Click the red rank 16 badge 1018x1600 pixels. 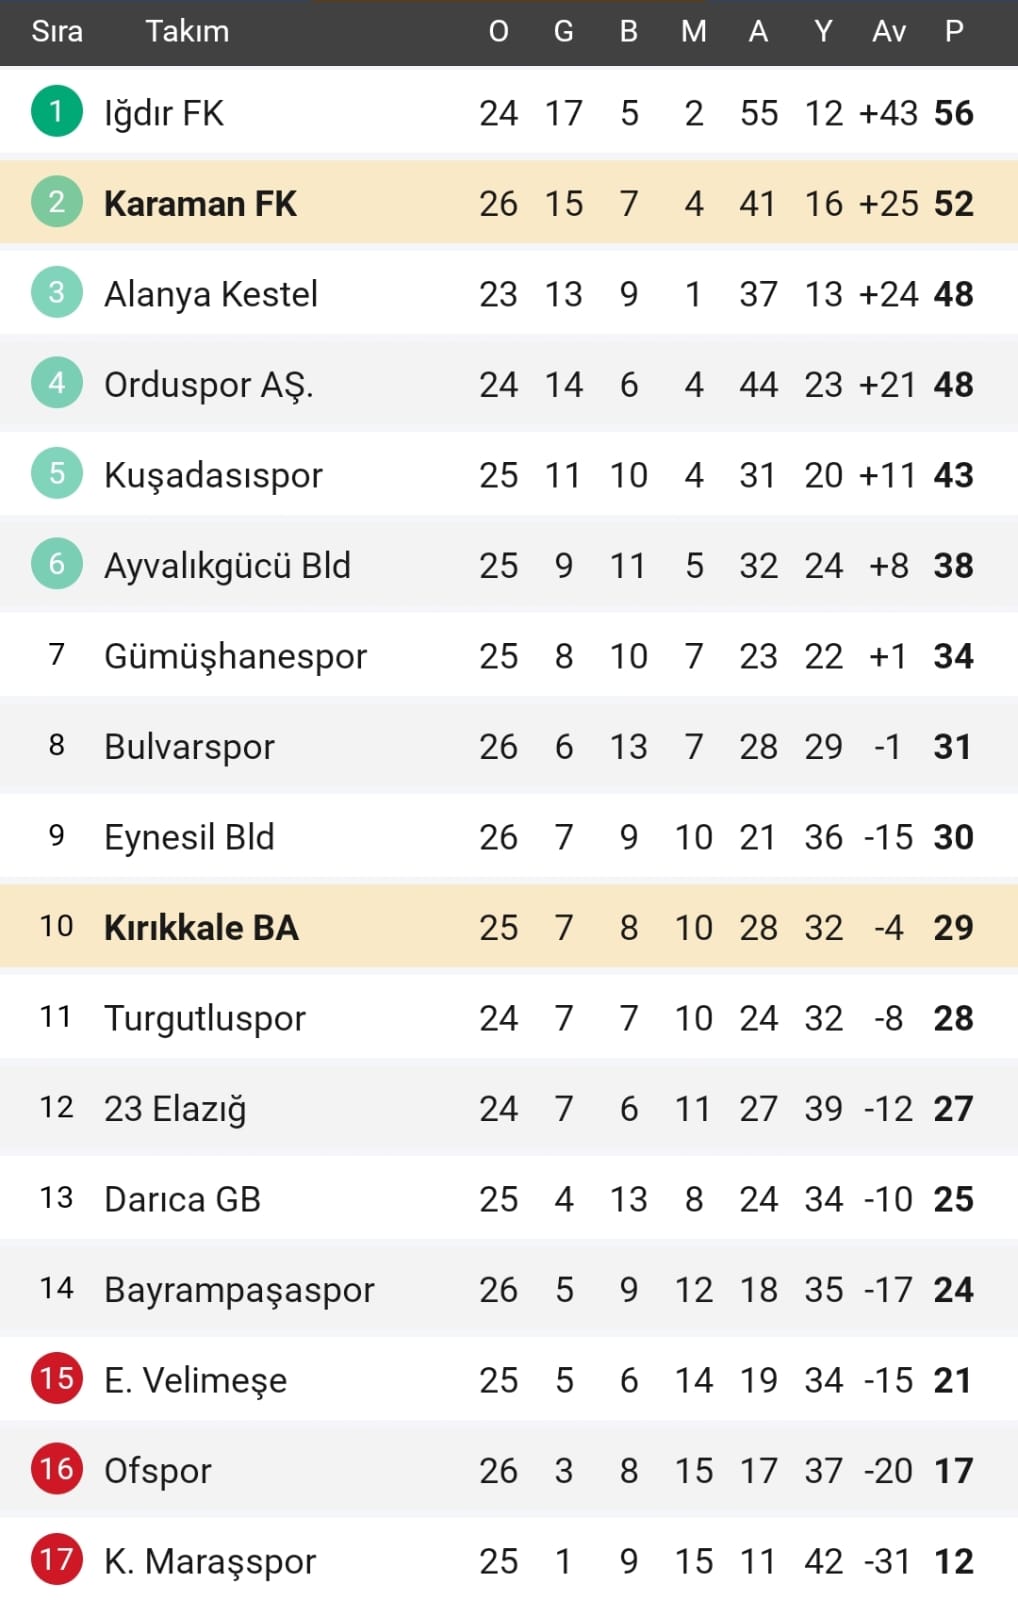pyautogui.click(x=56, y=1469)
